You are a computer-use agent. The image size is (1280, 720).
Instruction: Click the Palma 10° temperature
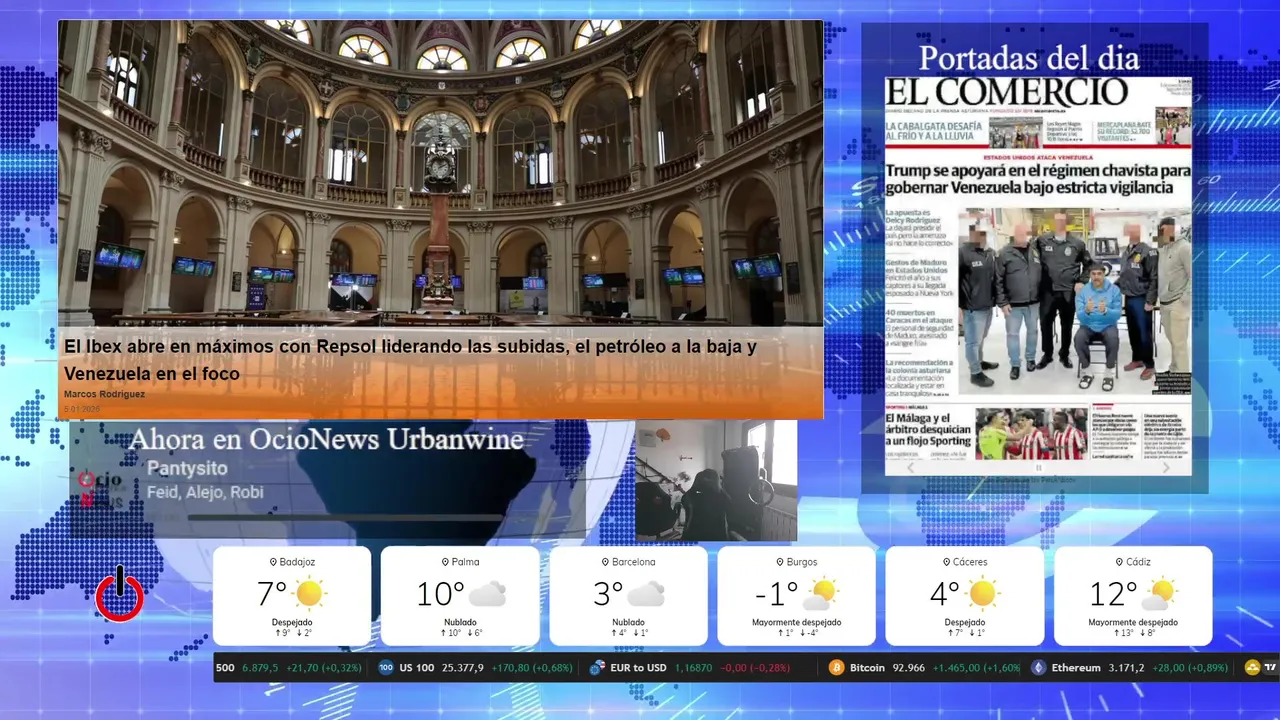pyautogui.click(x=441, y=594)
